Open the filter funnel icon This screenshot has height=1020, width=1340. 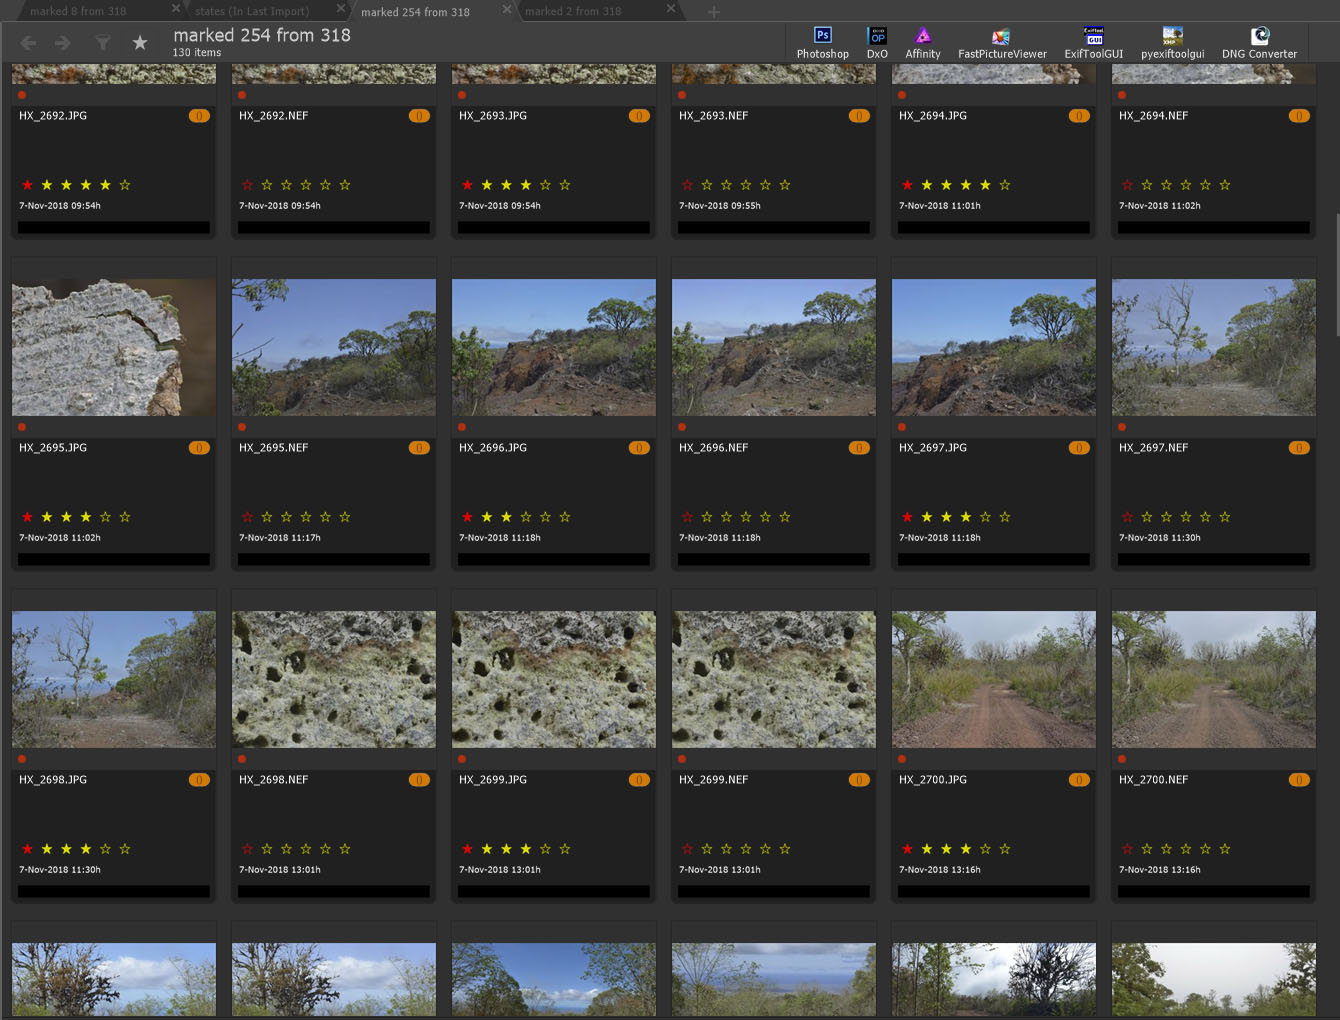pos(102,43)
